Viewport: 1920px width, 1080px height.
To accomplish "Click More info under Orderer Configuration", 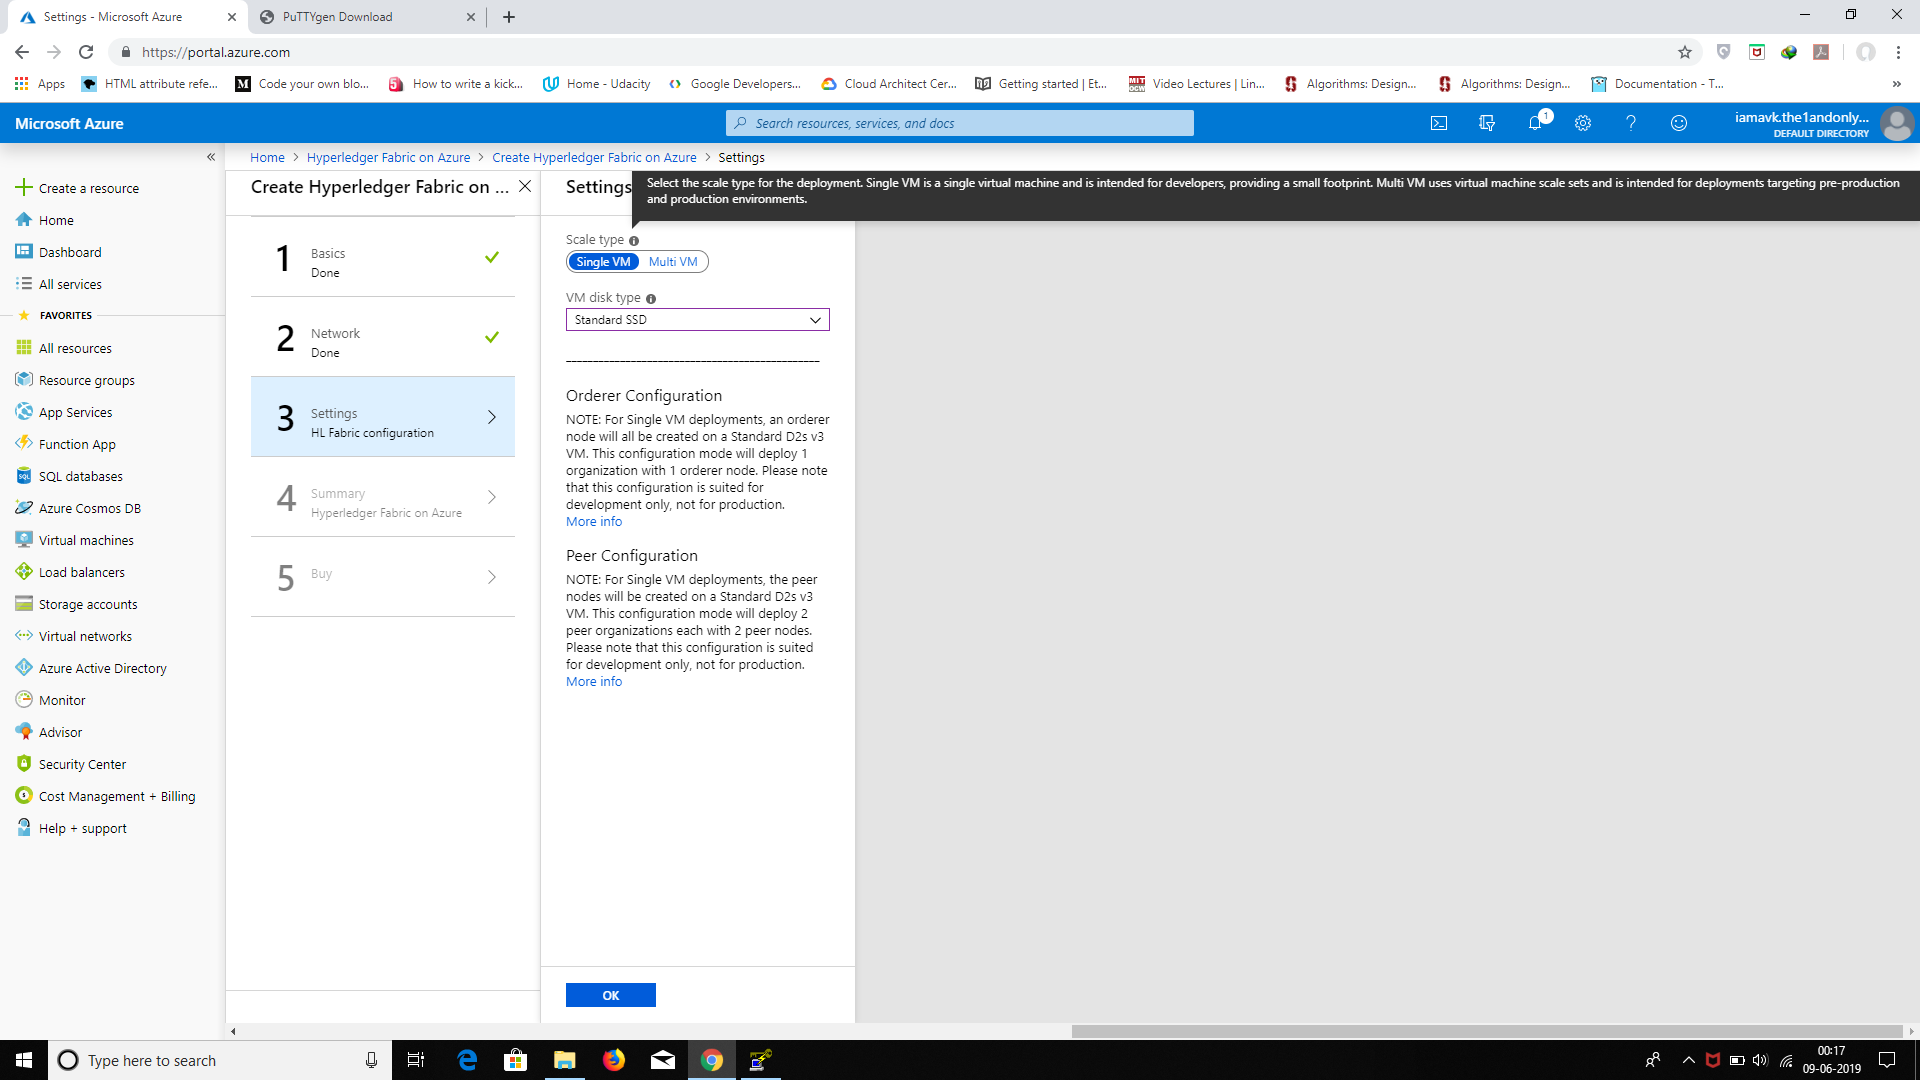I will click(594, 522).
